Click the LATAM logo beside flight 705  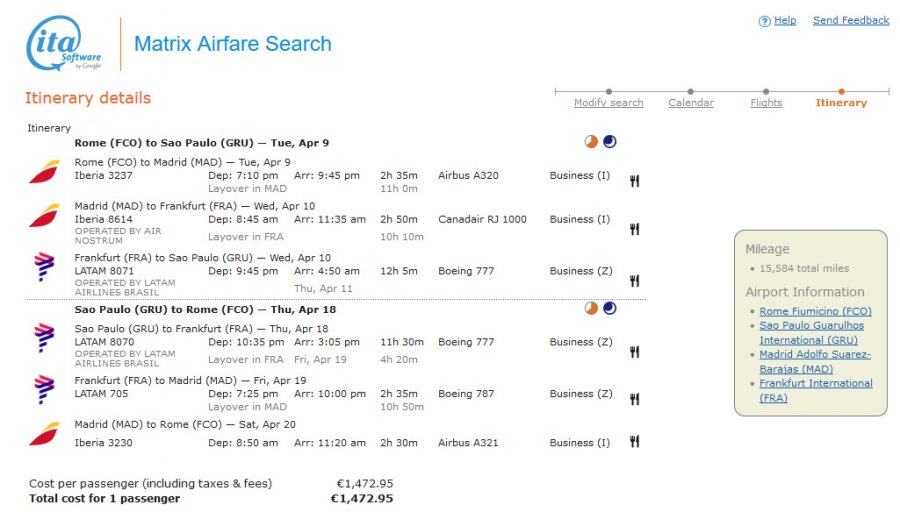pos(44,390)
